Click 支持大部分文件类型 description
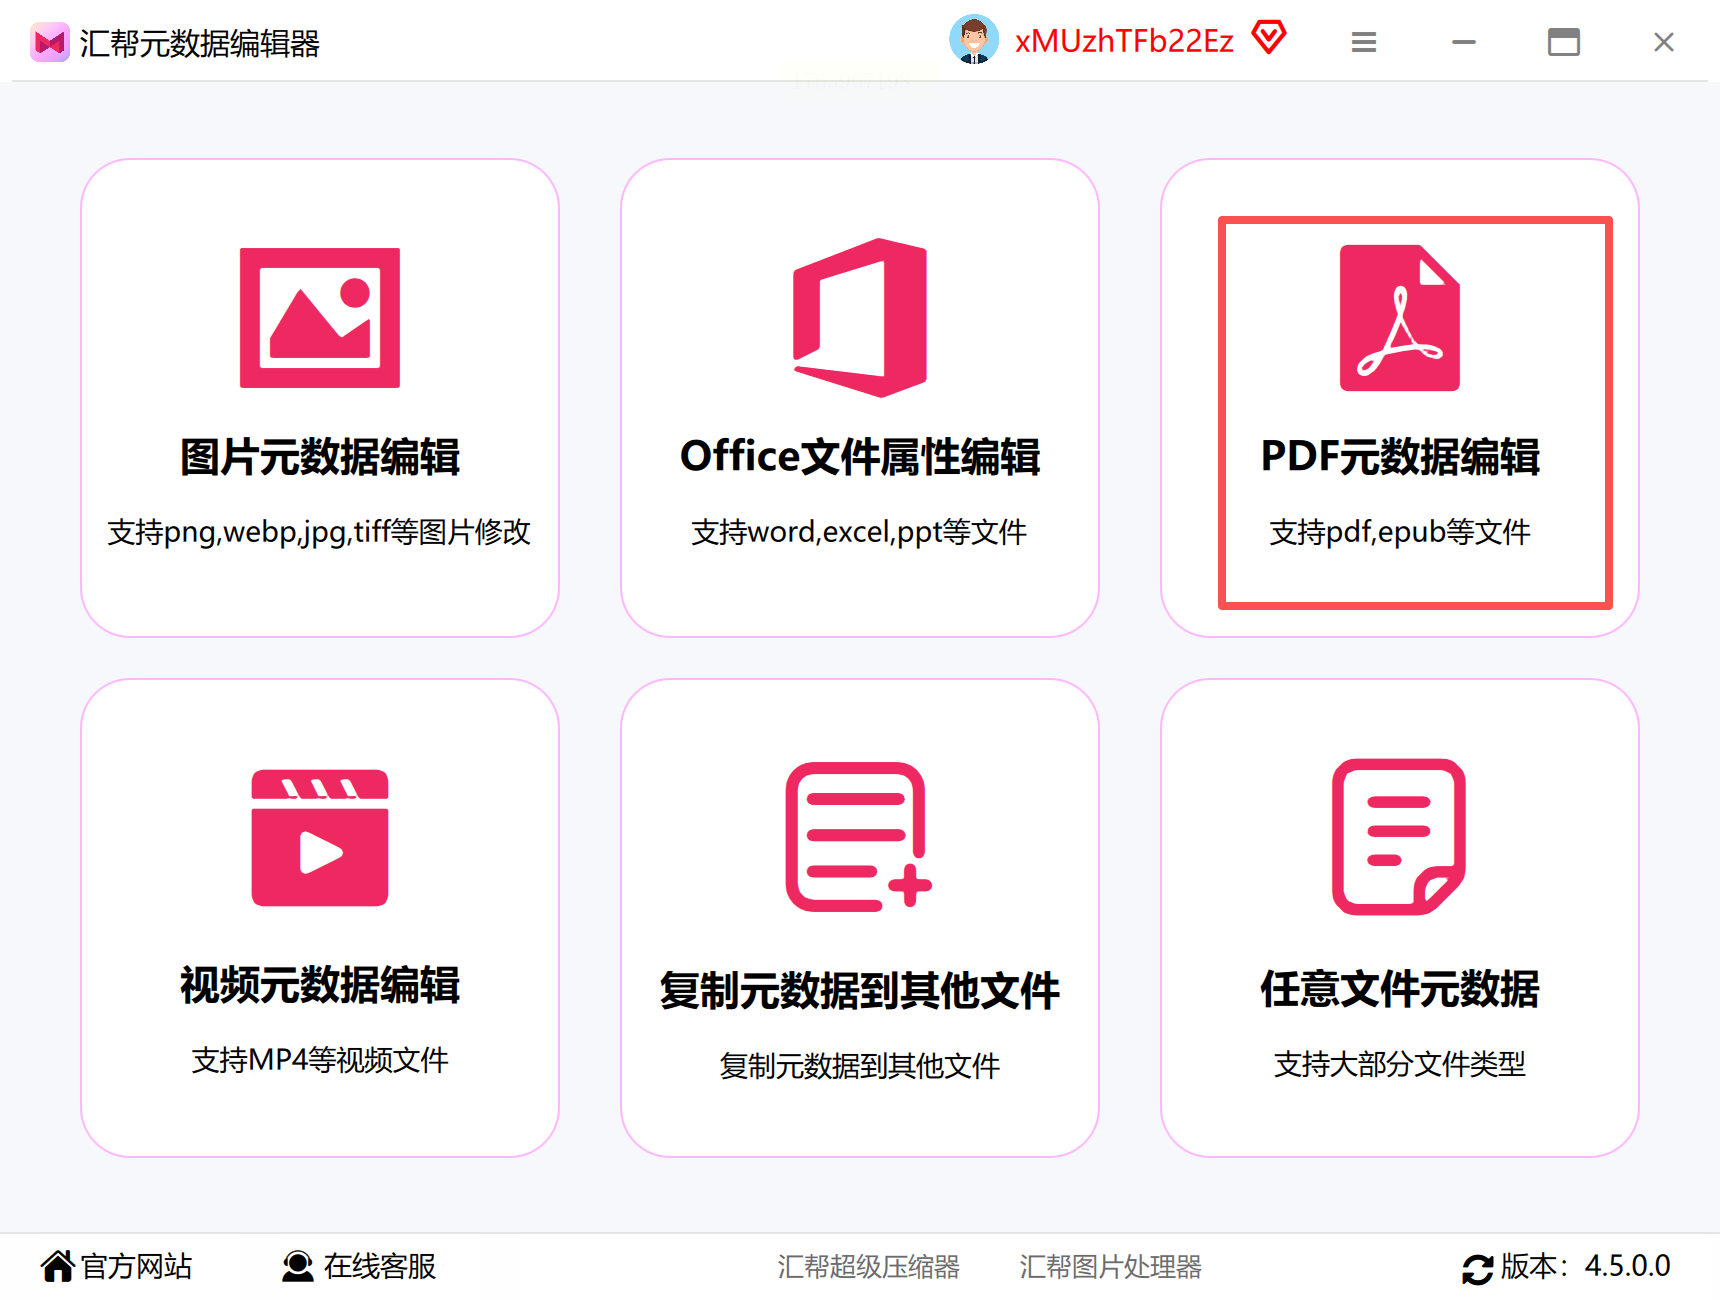This screenshot has width=1720, height=1300. 1400,1064
